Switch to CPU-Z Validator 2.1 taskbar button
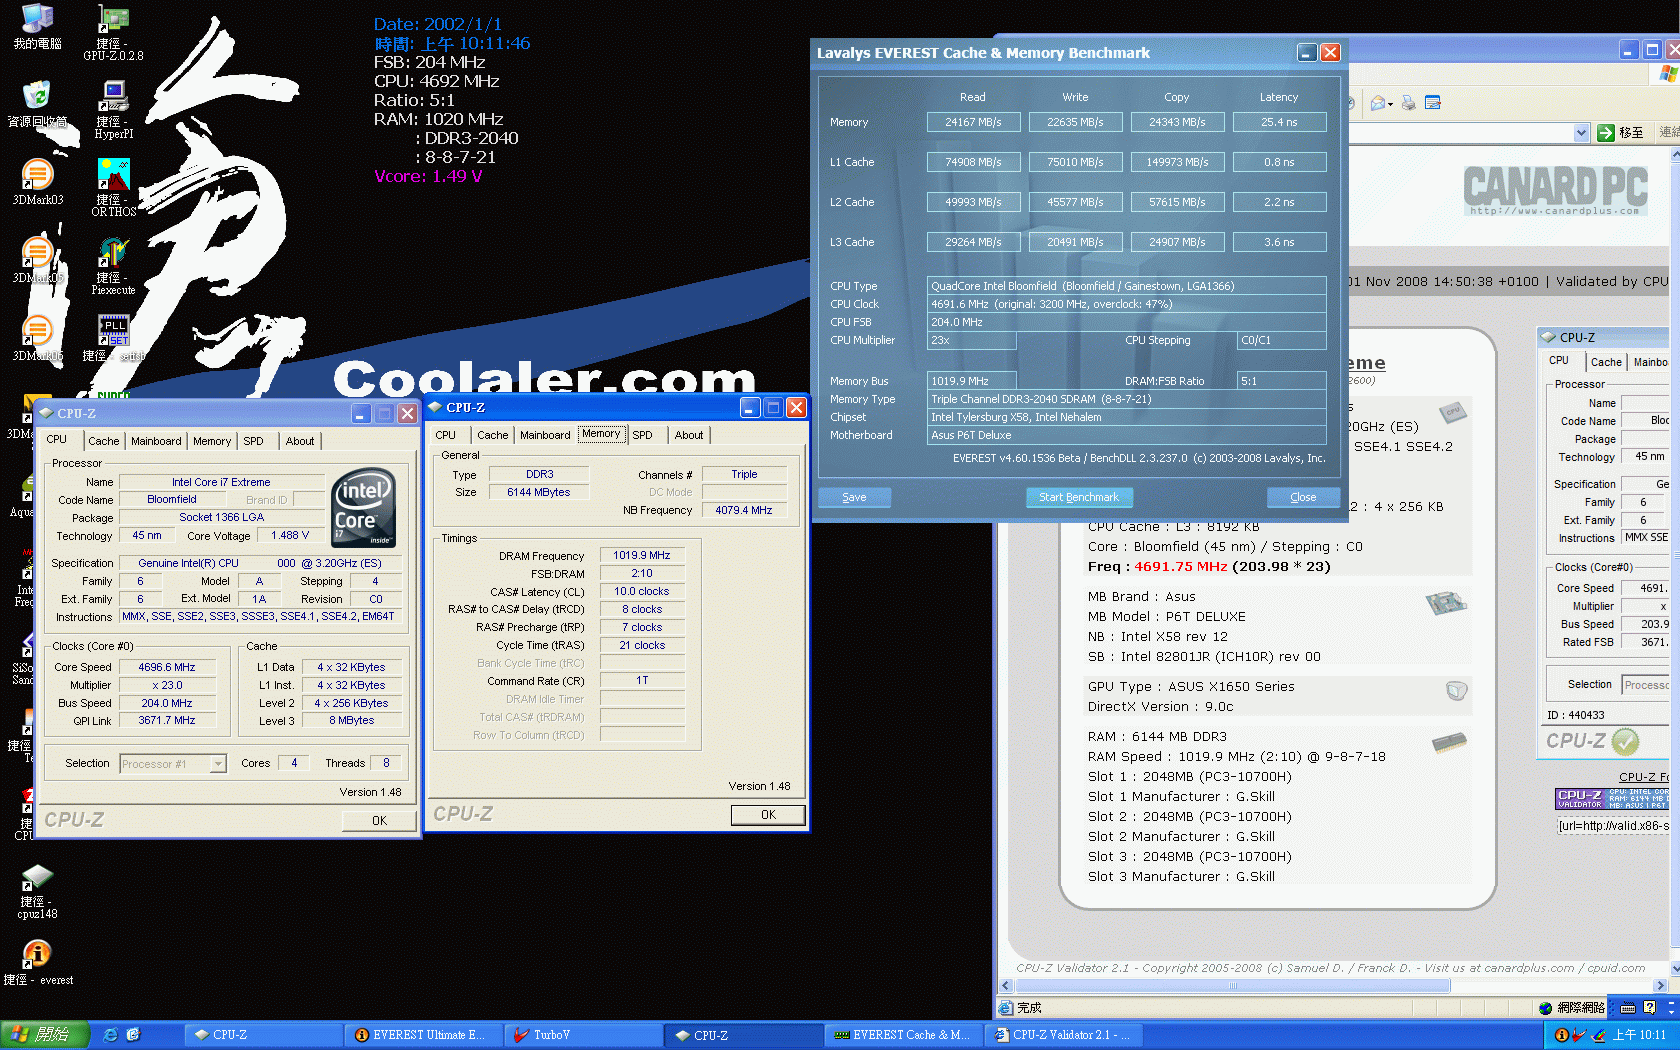 click(x=1063, y=1035)
